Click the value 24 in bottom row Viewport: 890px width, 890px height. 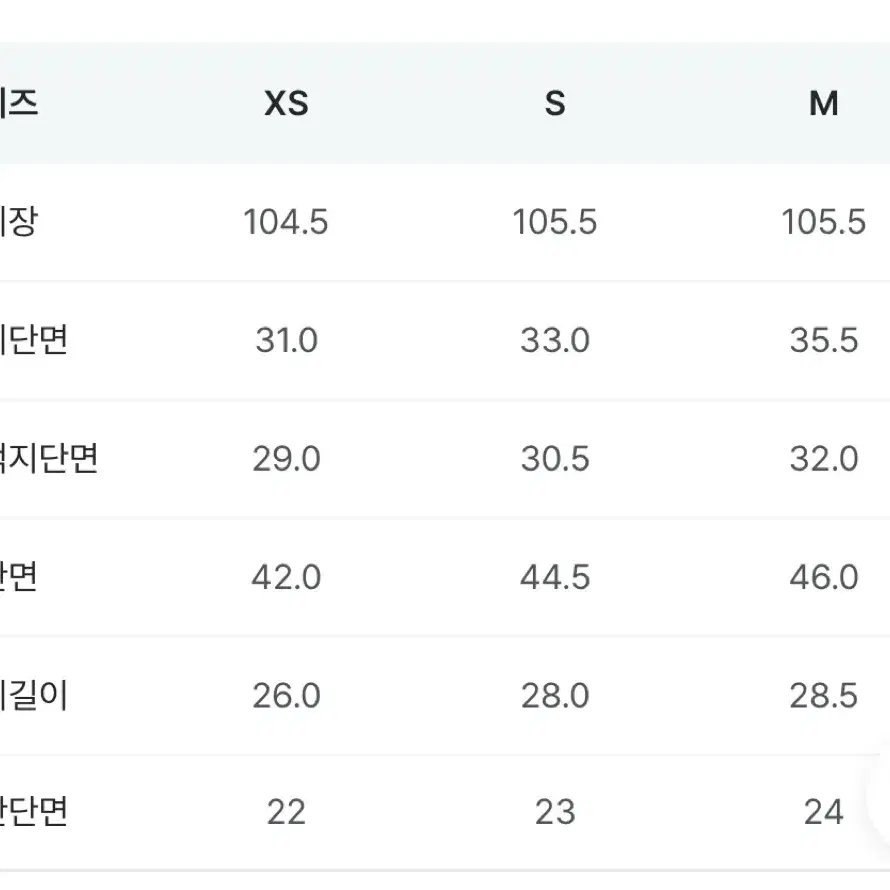click(824, 812)
